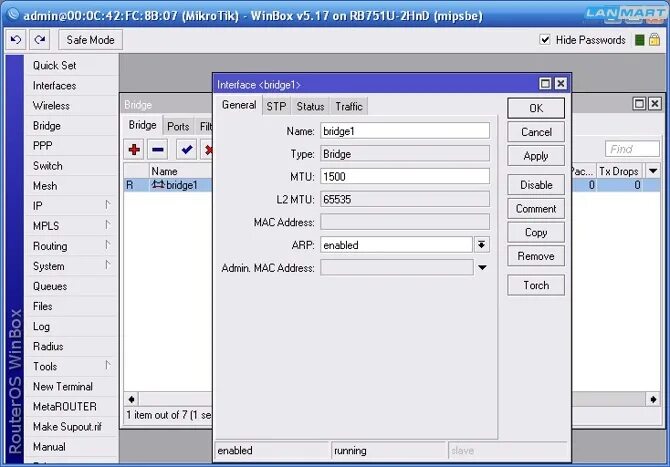This screenshot has width=670, height=467.
Task: Open the Switch menu item
Action: coord(47,166)
